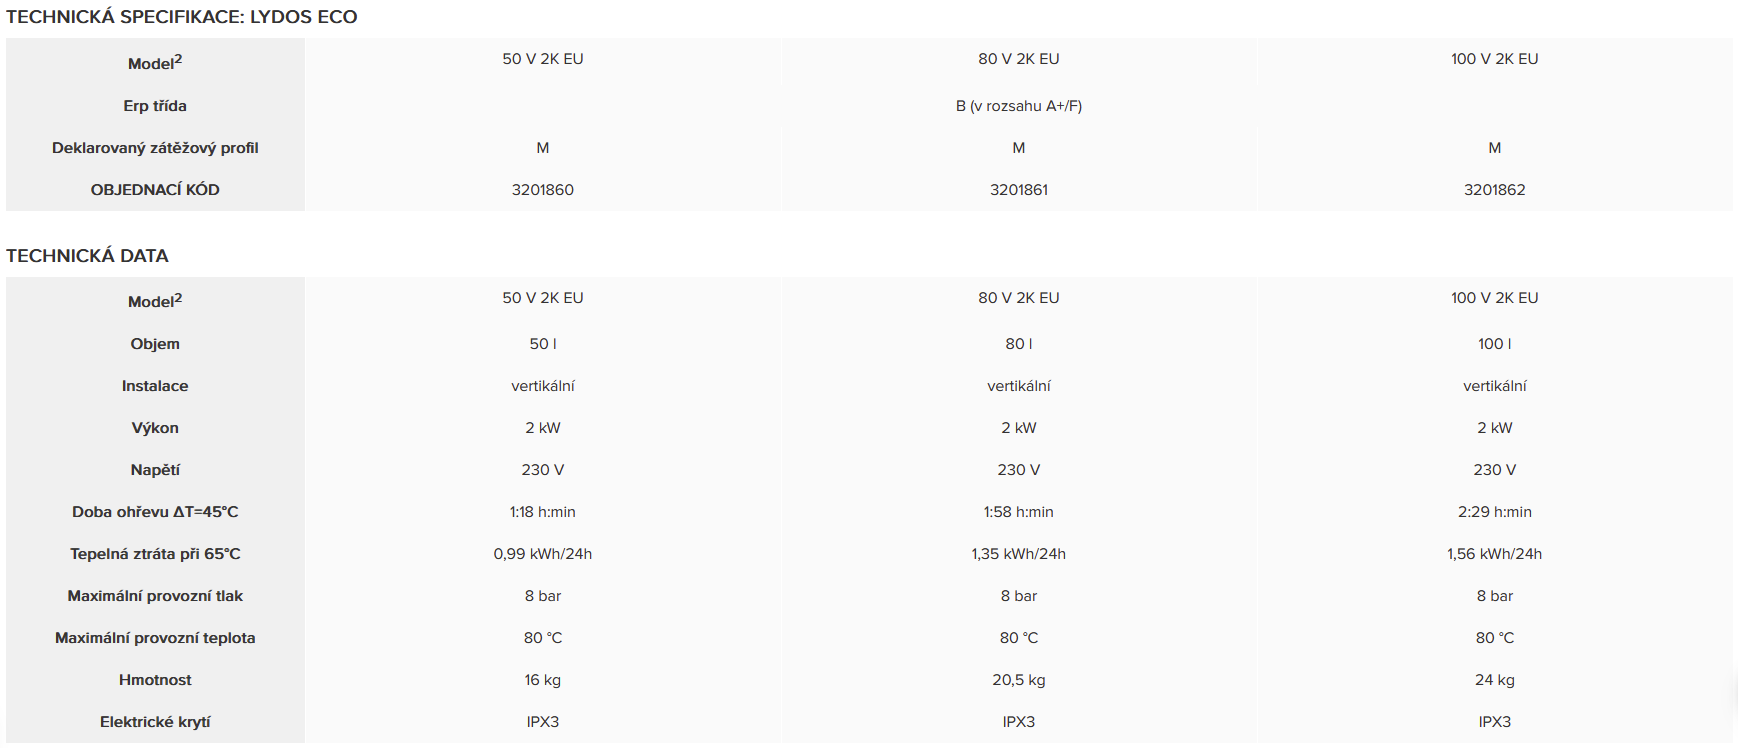Click the 'Erp třída' row label
Screen dimensions: 1738x748
[x=155, y=106]
